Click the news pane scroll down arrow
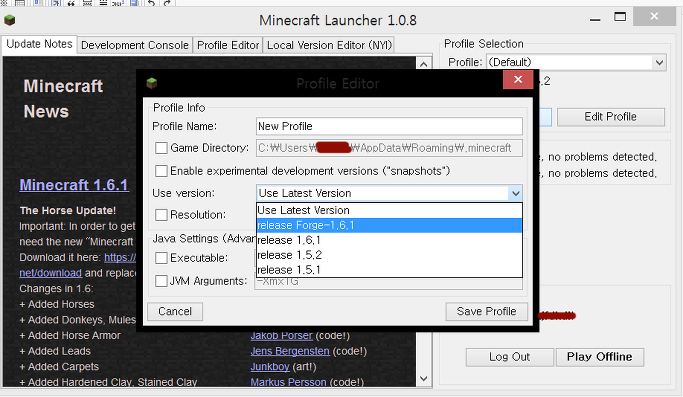 point(423,378)
